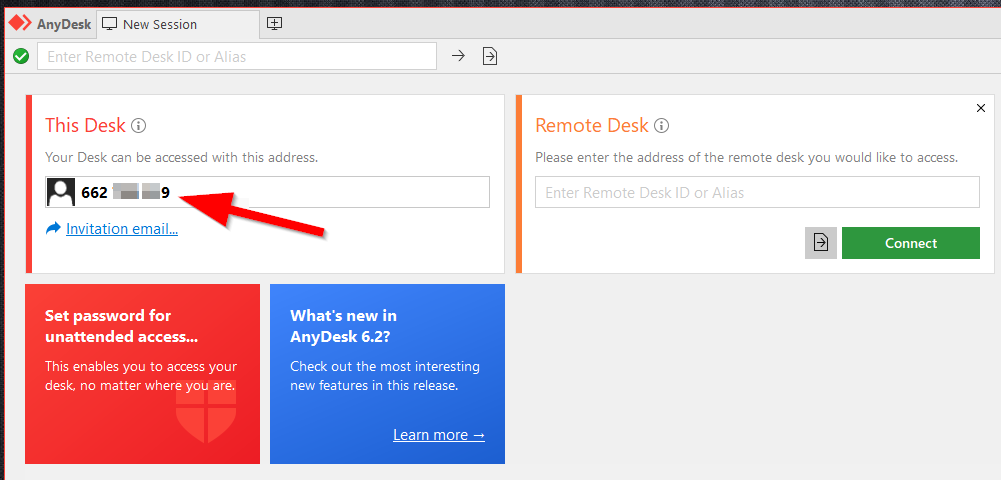Screen dimensions: 1001x480
Task: Follow the Learn more link
Action: pos(439,435)
